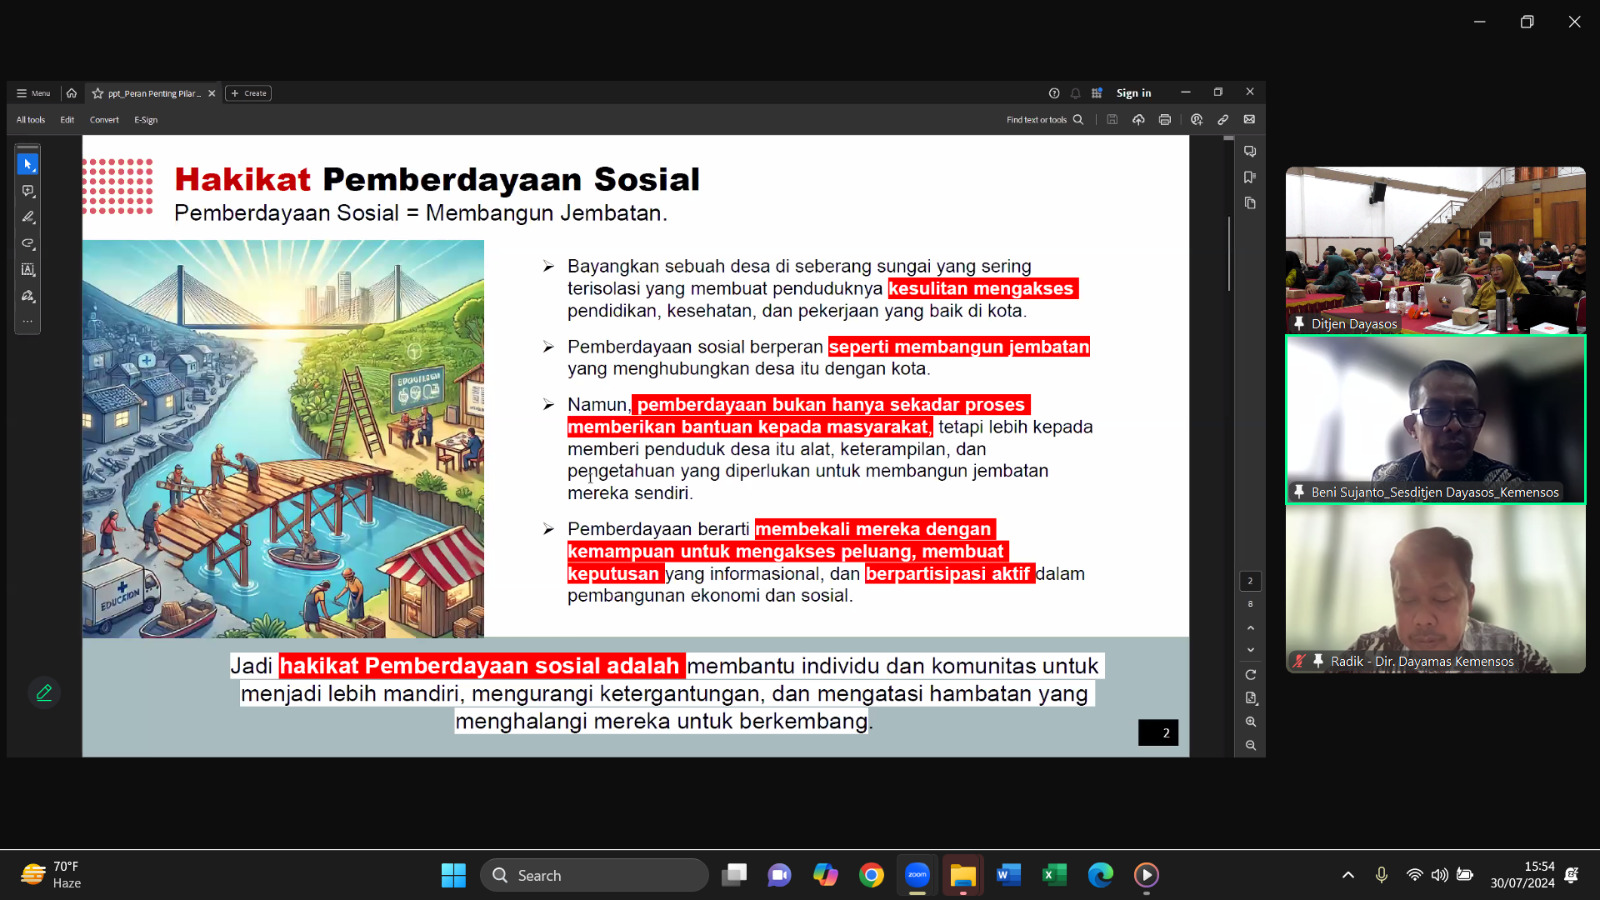Click the green annotate pencil button
The width and height of the screenshot is (1600, 900).
tap(44, 692)
